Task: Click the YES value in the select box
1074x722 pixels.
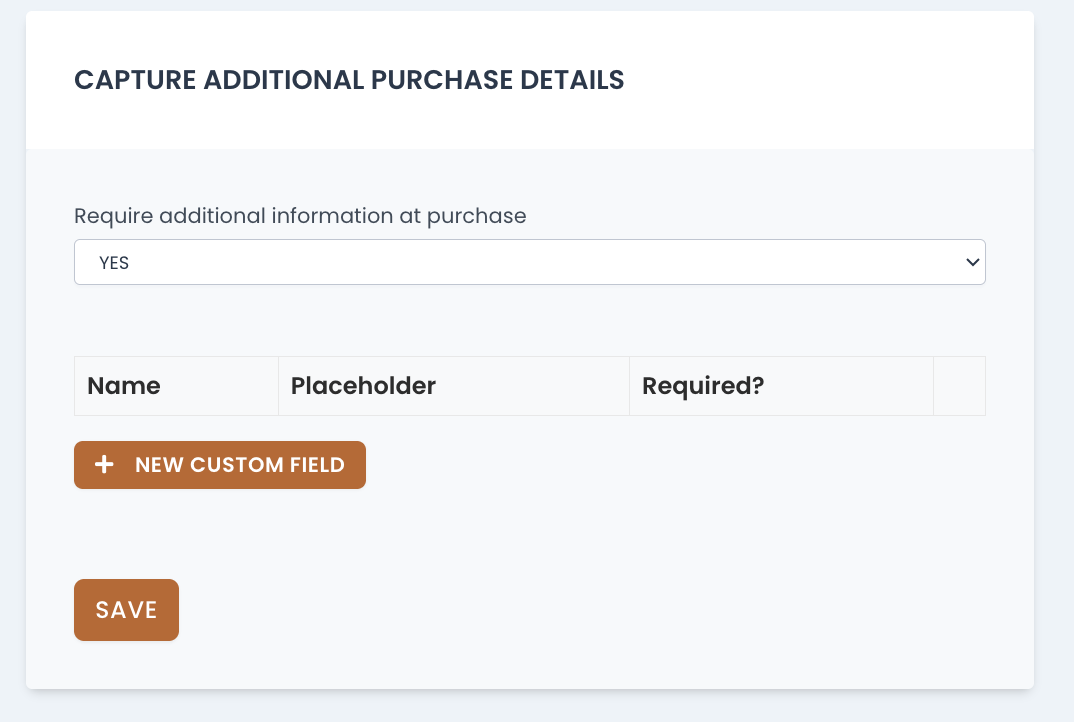Action: coord(114,263)
